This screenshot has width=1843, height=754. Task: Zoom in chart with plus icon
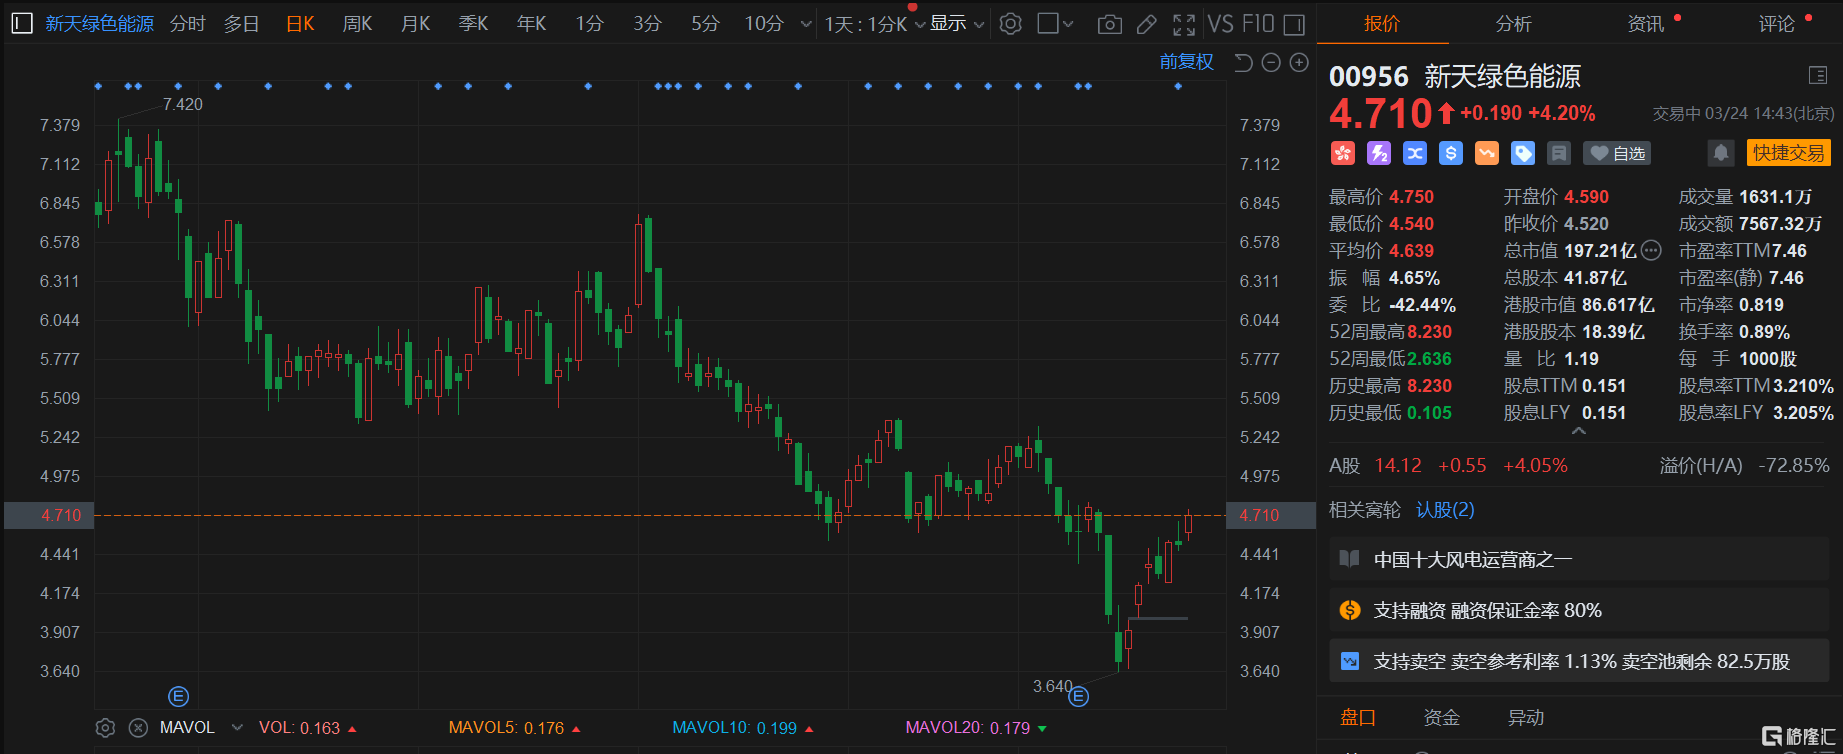coord(1299,63)
